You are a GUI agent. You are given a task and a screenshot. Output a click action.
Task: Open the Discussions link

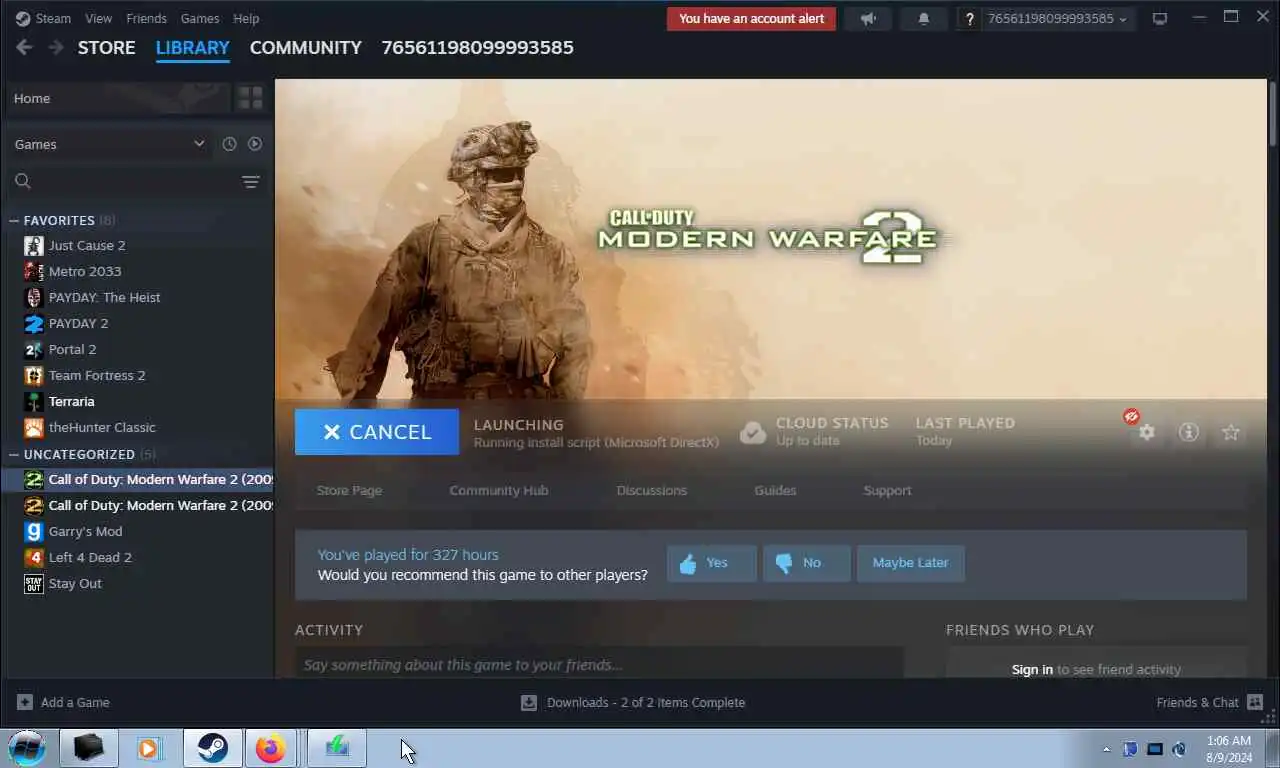coord(651,490)
